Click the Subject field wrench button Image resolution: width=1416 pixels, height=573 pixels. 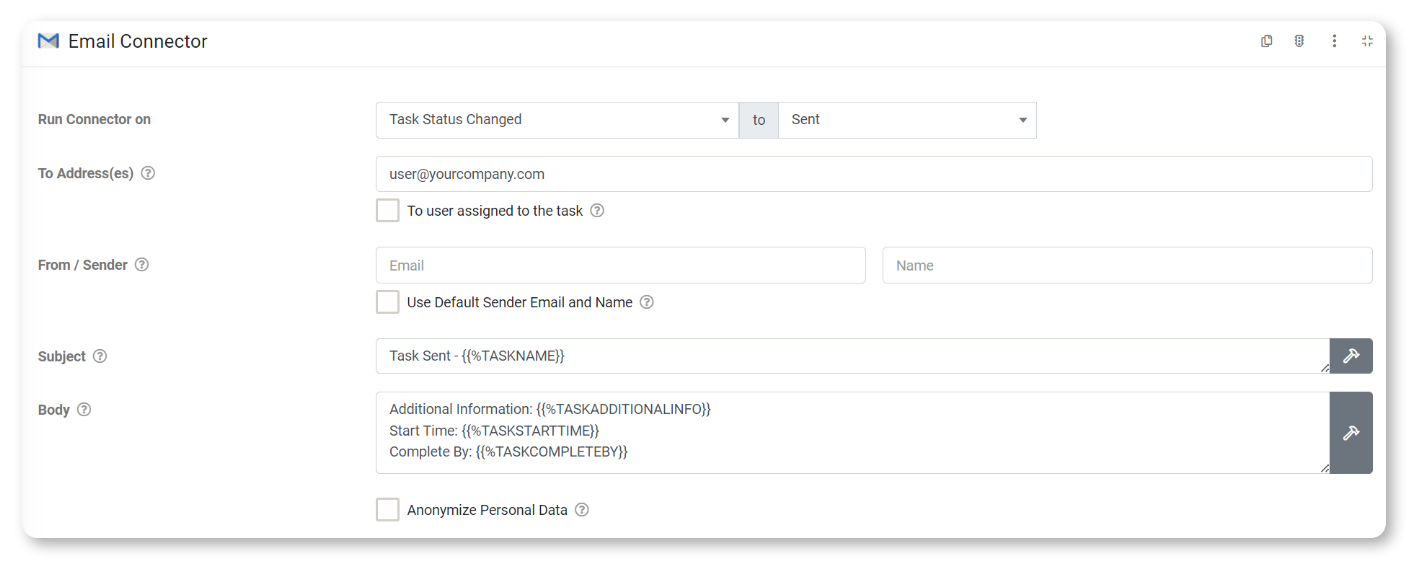click(x=1351, y=356)
